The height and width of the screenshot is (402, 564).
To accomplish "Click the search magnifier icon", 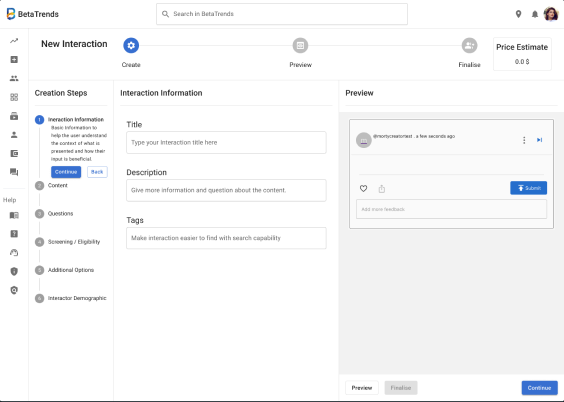I will (165, 14).
